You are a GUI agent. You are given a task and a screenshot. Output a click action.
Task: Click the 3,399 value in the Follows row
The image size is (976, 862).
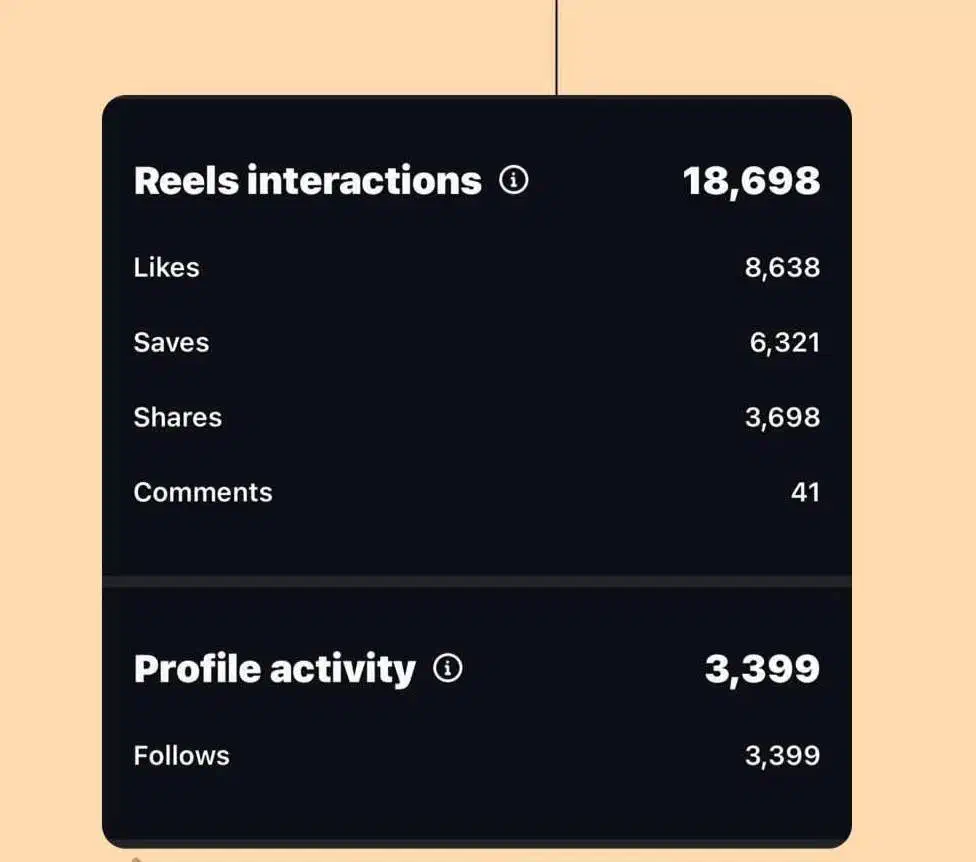click(x=782, y=755)
